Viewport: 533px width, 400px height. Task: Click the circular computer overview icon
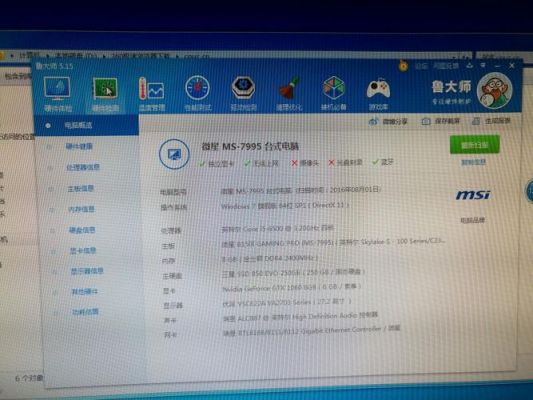[x=174, y=154]
